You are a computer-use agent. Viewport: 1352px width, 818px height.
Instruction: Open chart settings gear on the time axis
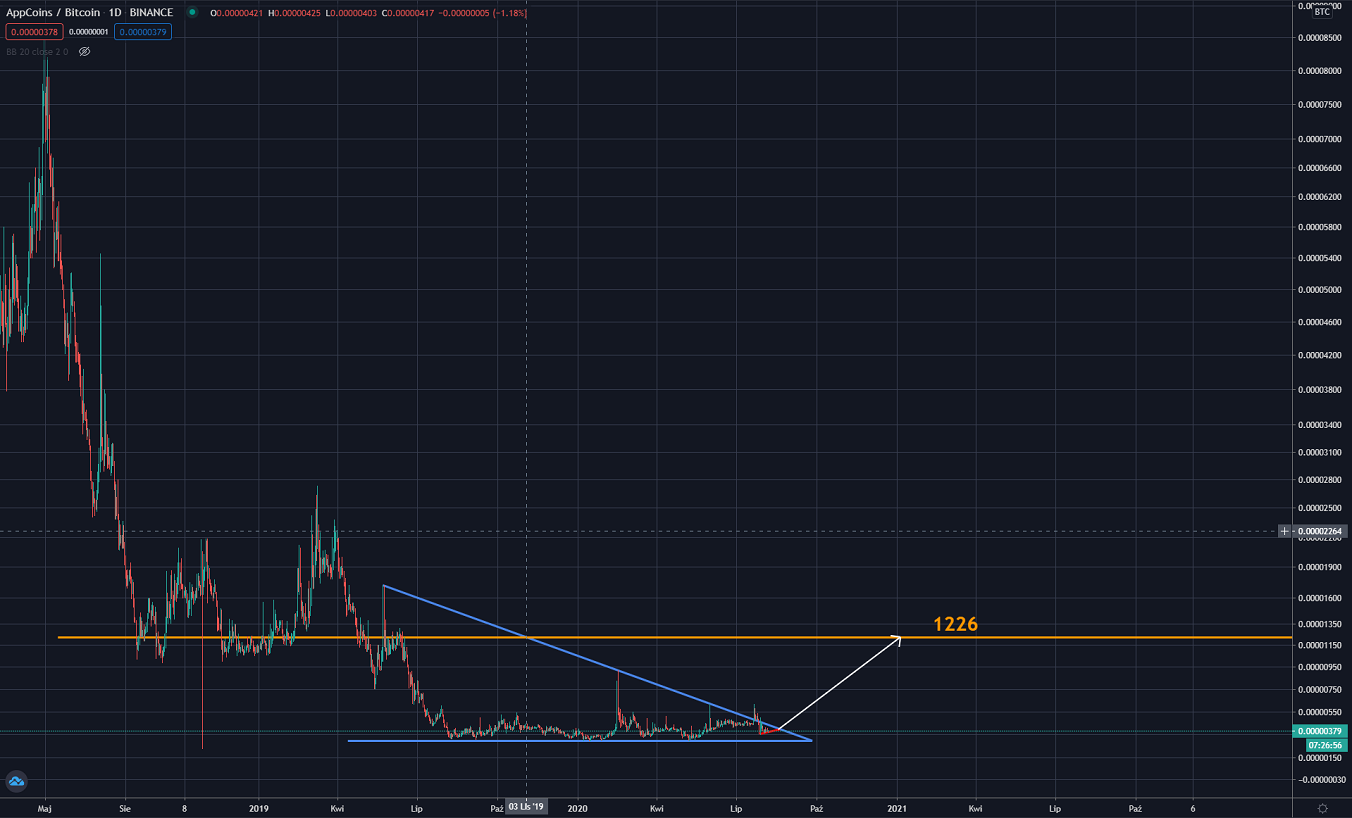pyautogui.click(x=1323, y=807)
